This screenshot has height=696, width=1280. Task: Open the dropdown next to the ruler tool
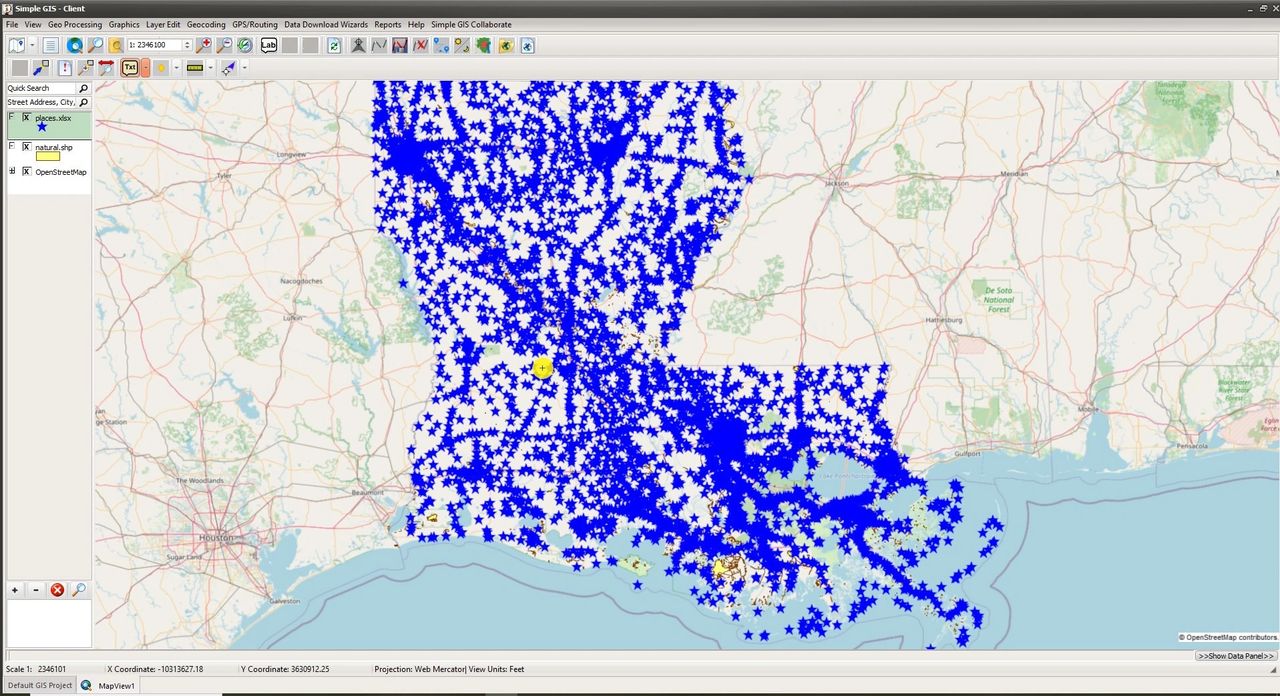tap(210, 68)
